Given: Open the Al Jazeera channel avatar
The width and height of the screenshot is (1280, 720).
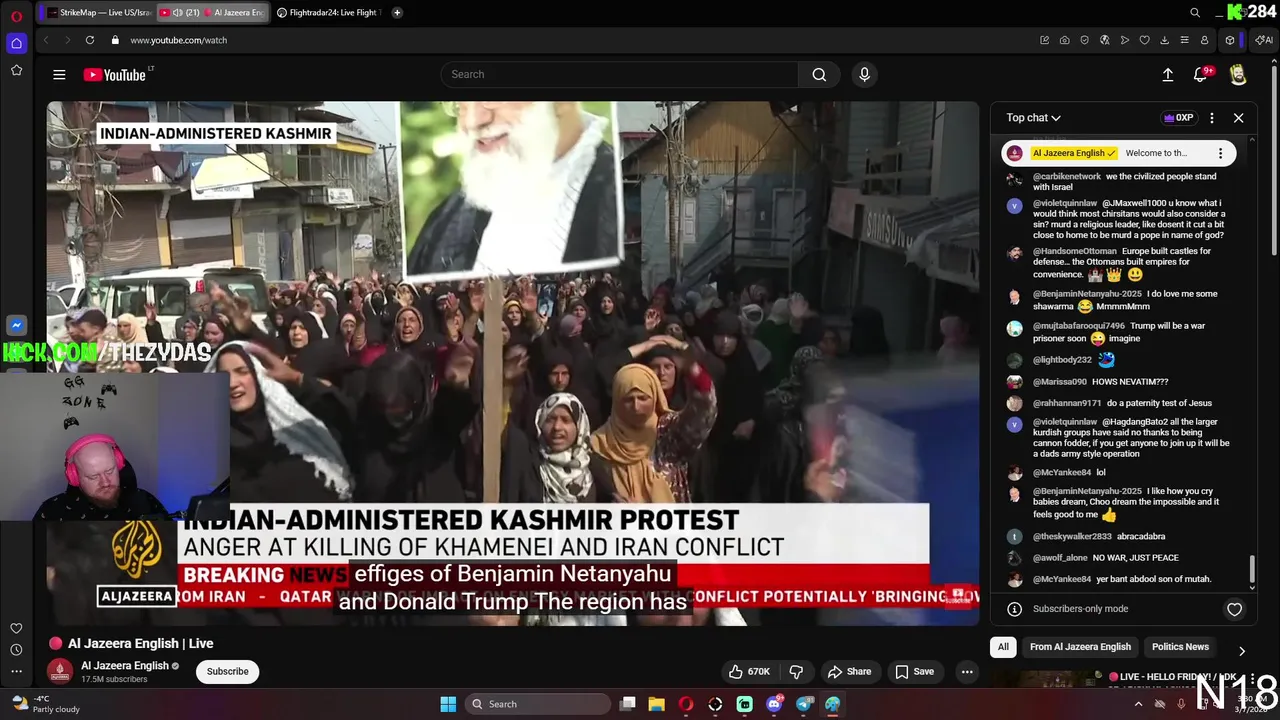Looking at the screenshot, I should click(60, 671).
